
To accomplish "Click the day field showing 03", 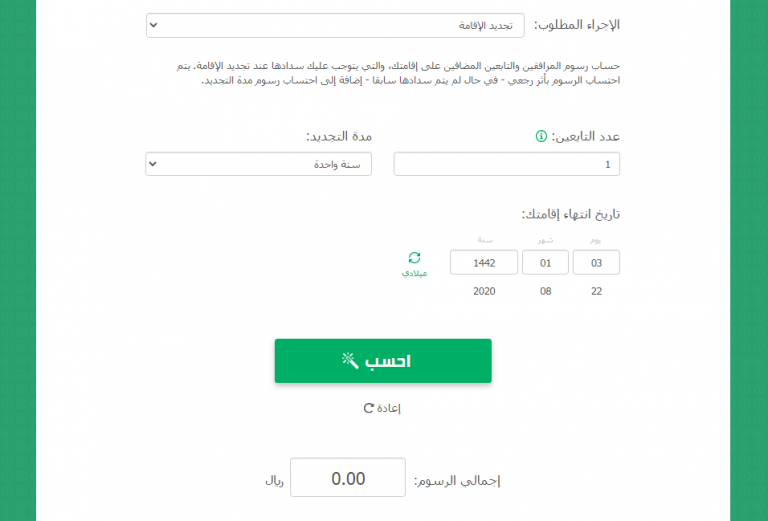I will click(596, 262).
